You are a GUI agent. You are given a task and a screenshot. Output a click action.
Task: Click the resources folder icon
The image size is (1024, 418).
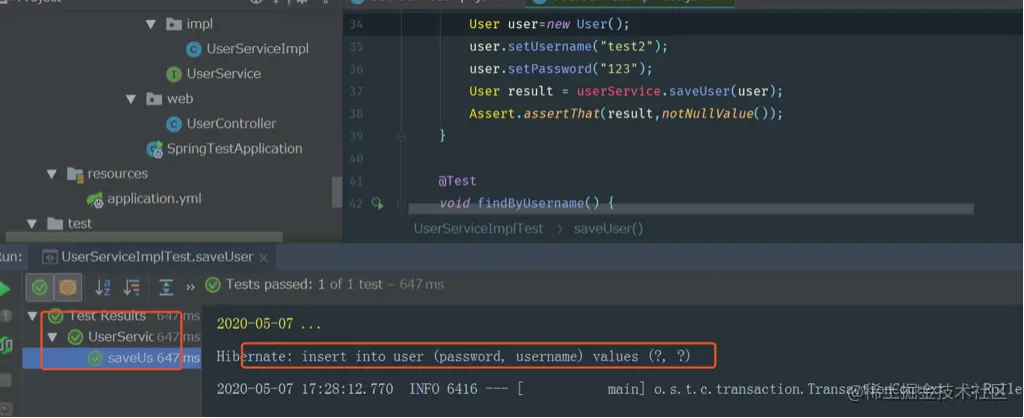pyautogui.click(x=74, y=174)
